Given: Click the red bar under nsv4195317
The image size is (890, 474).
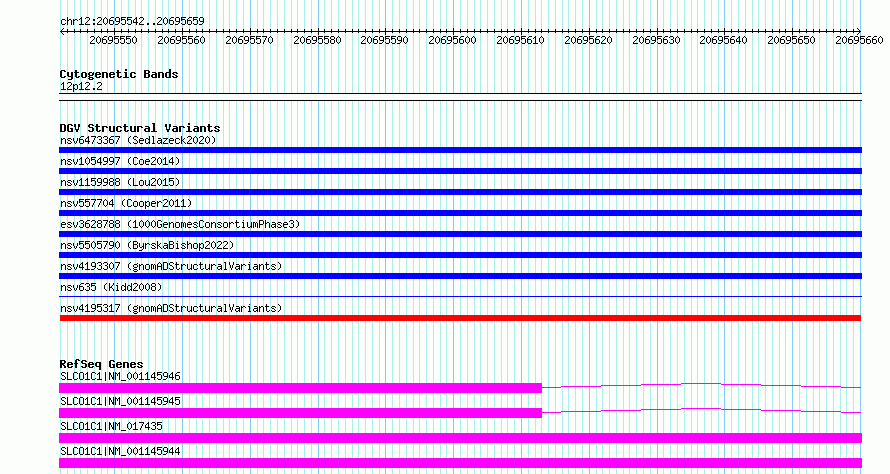Looking at the screenshot, I should 460,318.
